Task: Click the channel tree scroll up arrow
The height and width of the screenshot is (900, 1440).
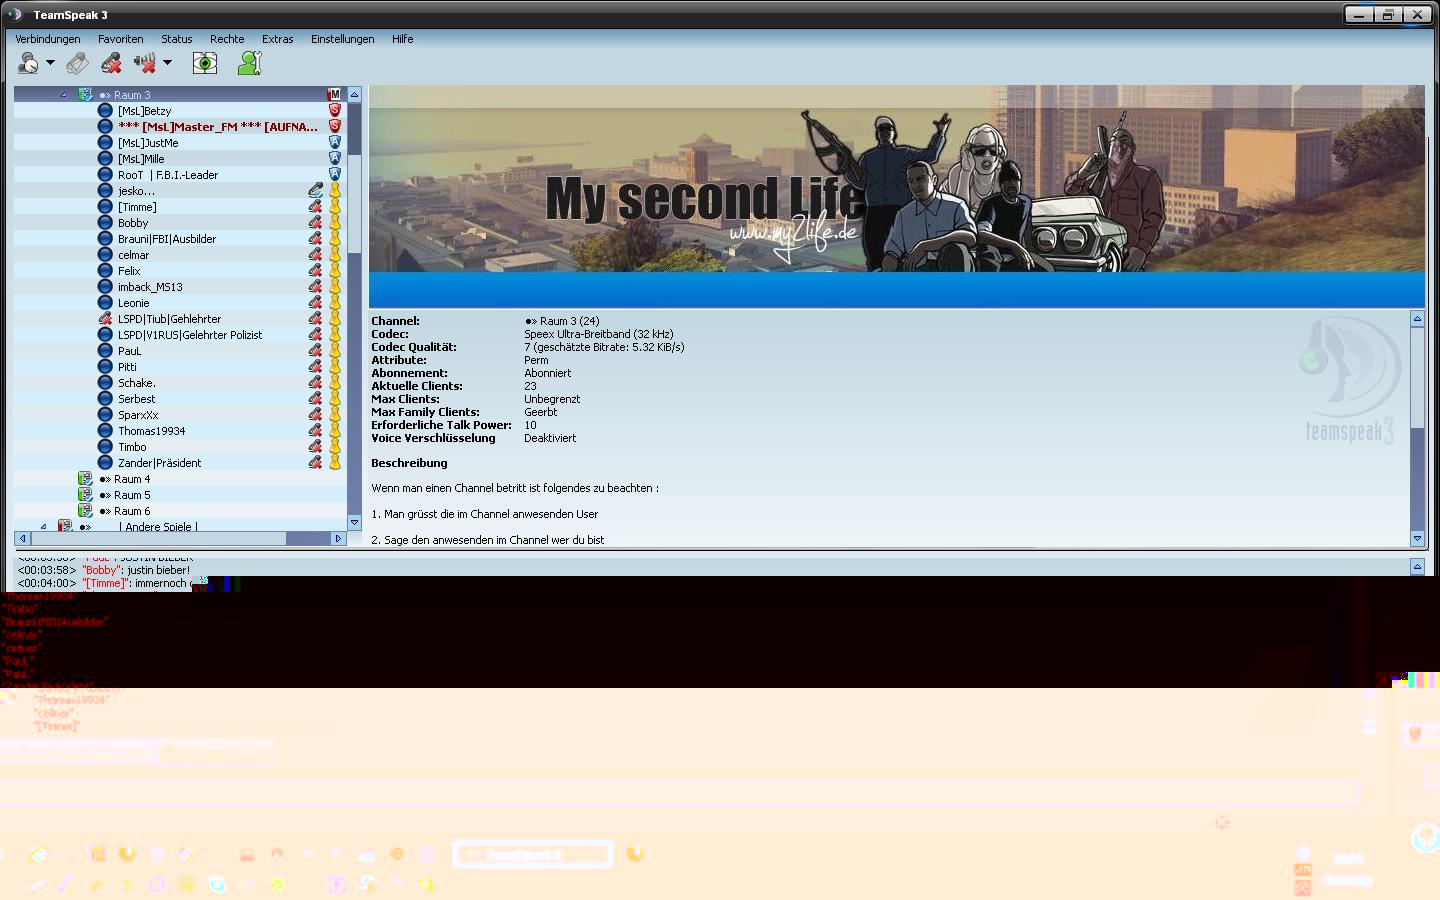Action: (354, 94)
